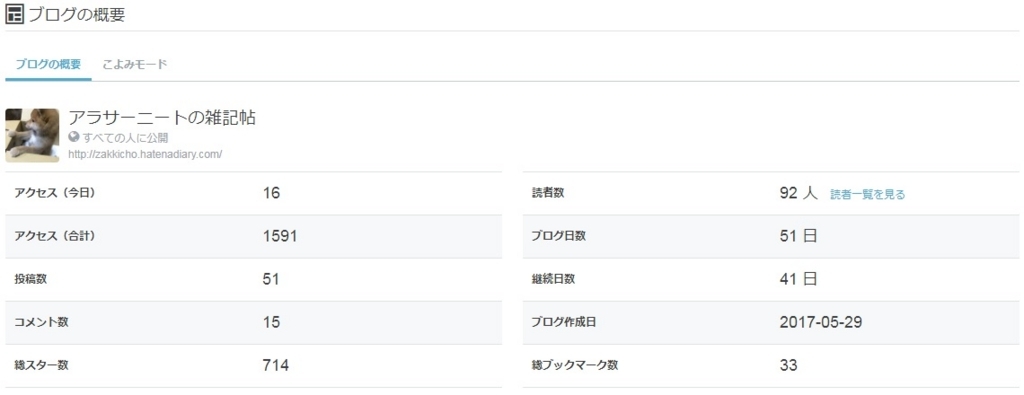Click the ブログ日数 value 51 日
This screenshot has height=395, width=1024.
798,236
